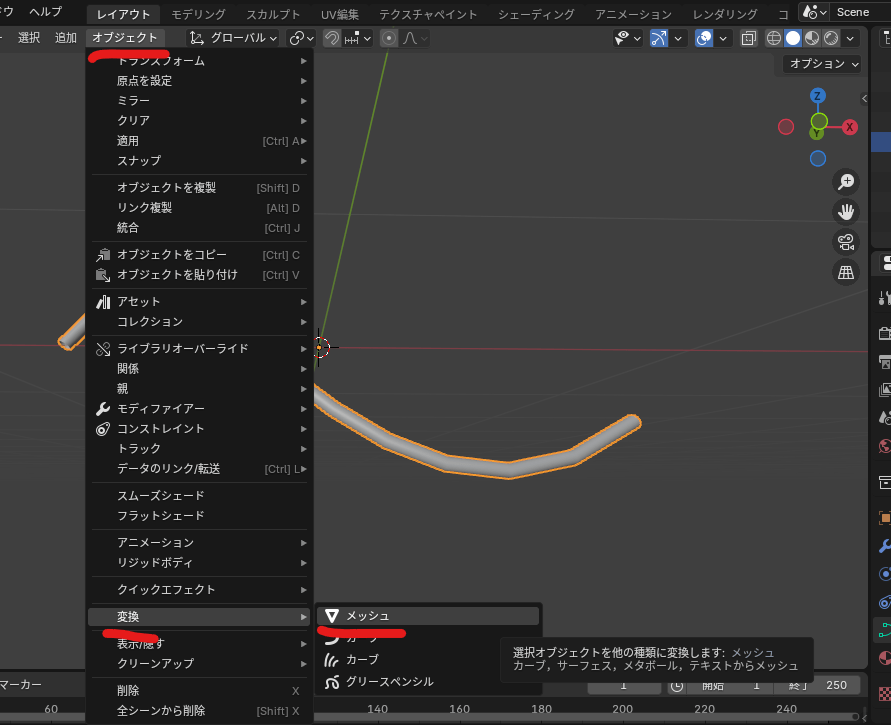
Task: Switch perspective/orthographic with the grid icon
Action: (846, 272)
